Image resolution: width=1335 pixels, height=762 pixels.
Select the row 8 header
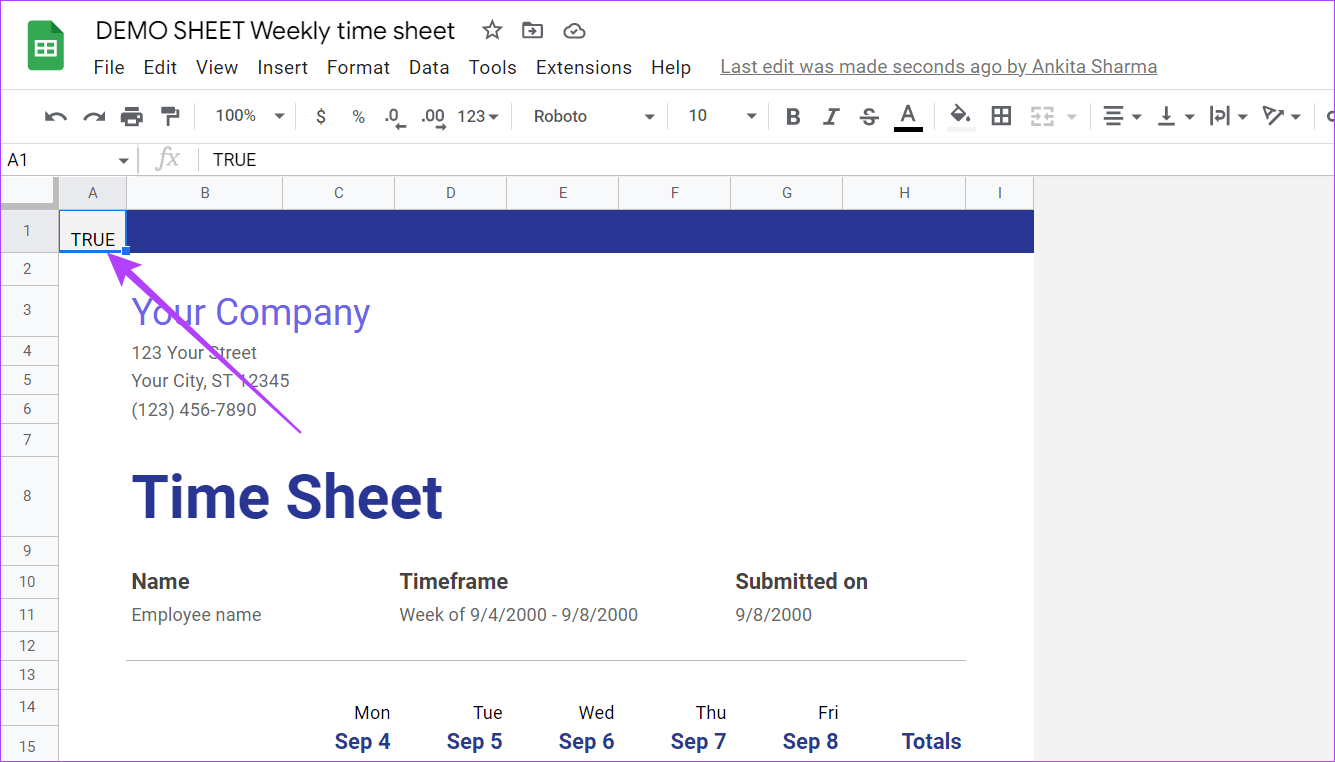29,496
